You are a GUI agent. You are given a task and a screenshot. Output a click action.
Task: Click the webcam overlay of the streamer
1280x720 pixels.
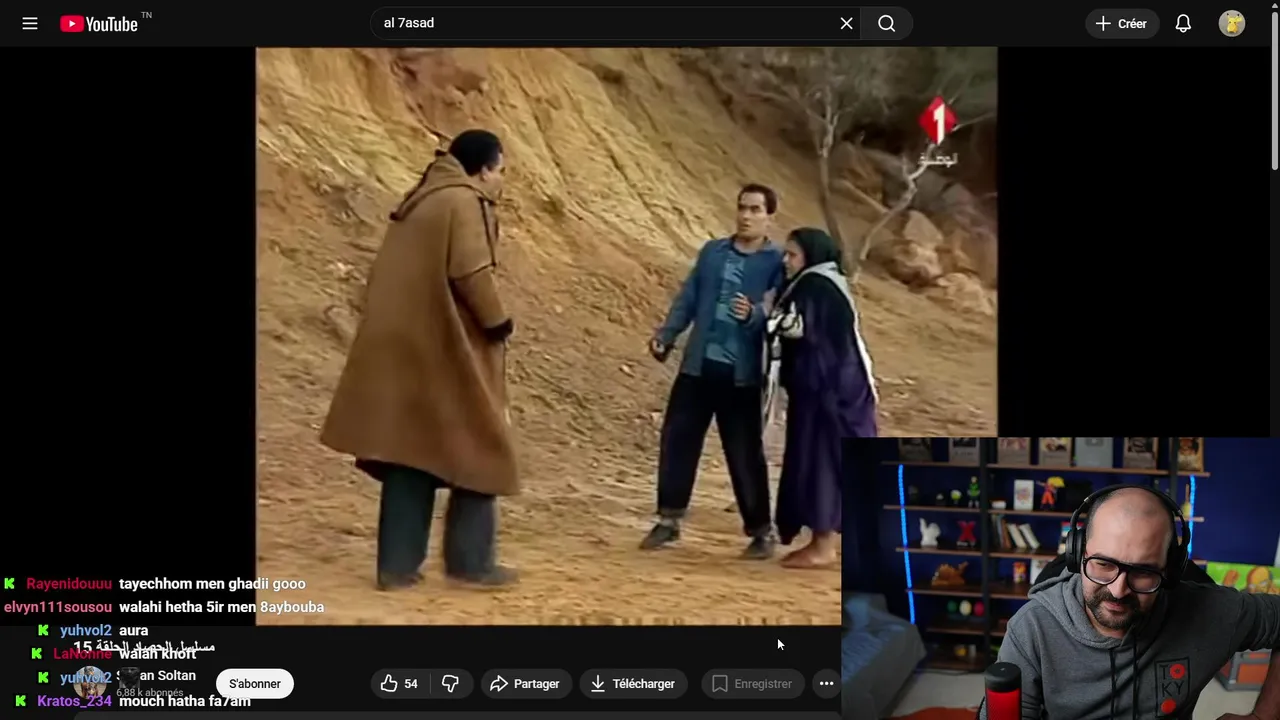pyautogui.click(x=1060, y=578)
